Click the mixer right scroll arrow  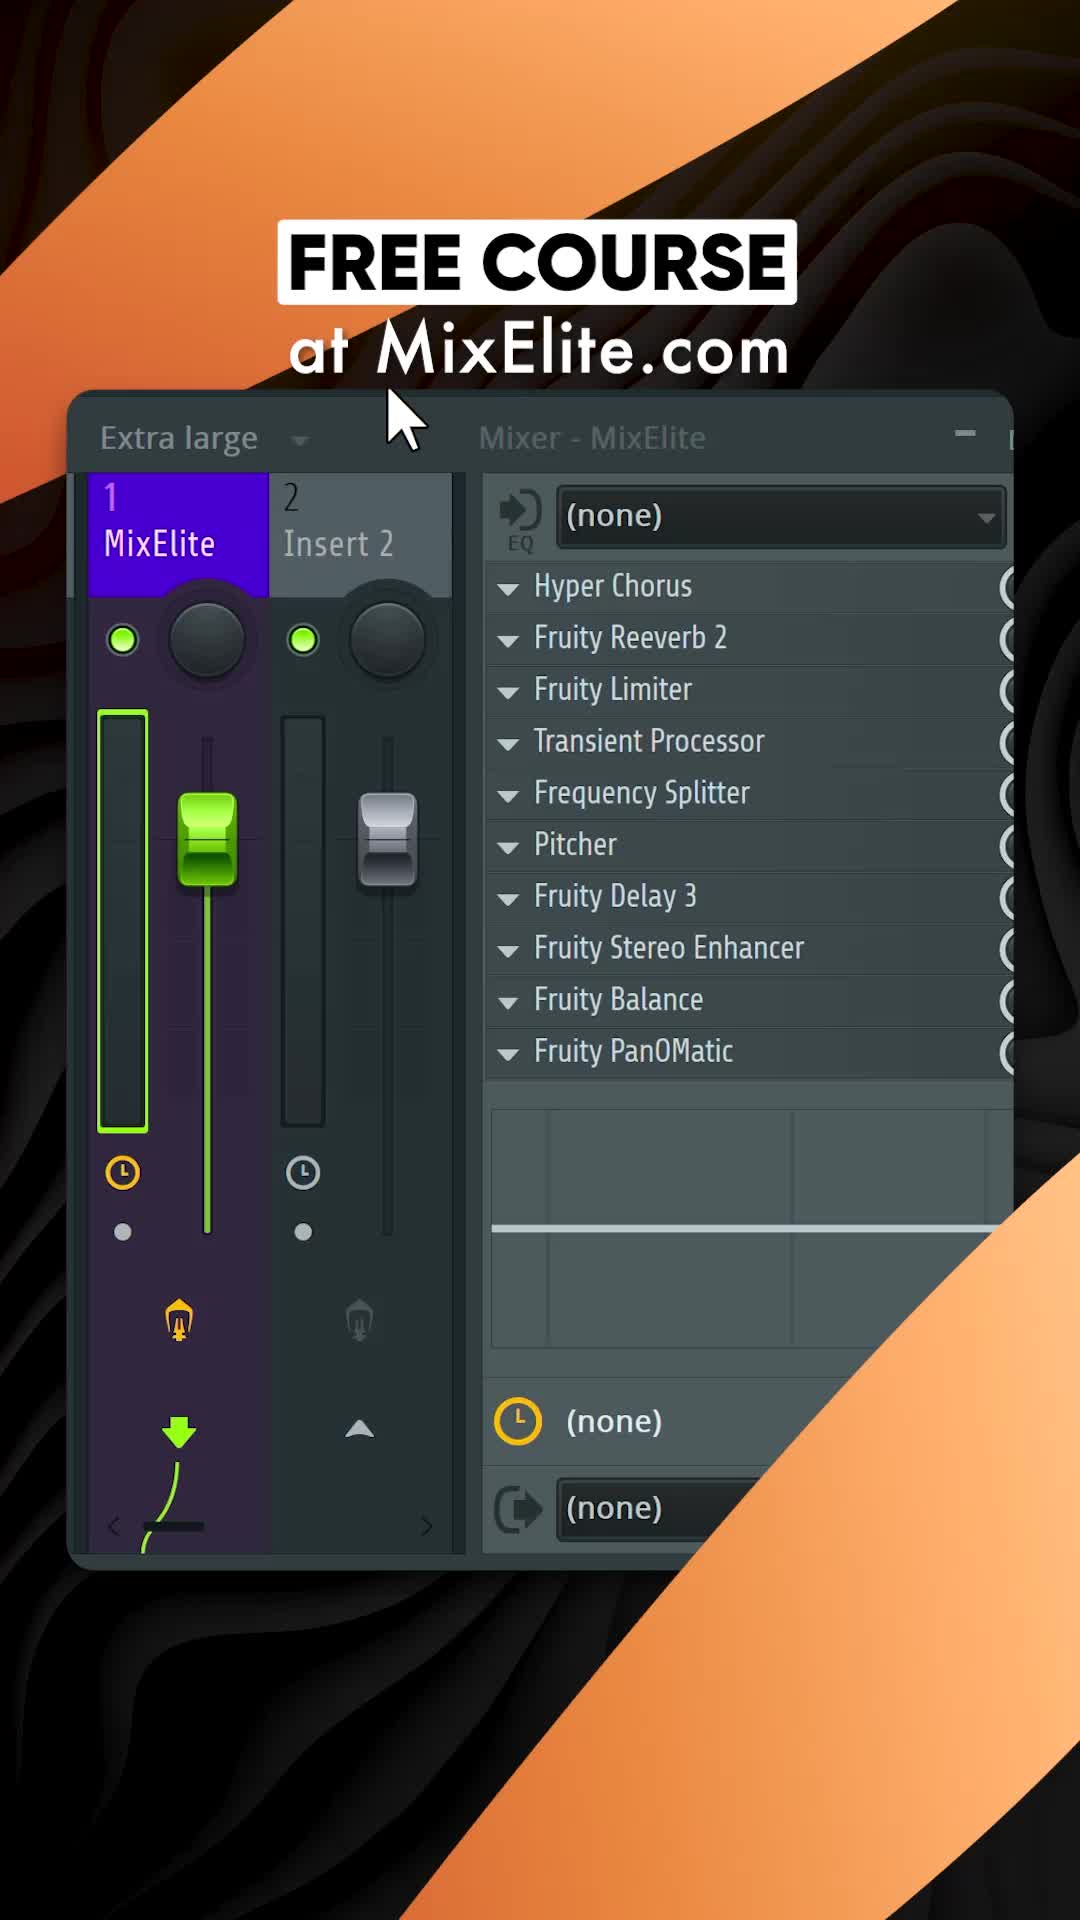pos(427,1526)
